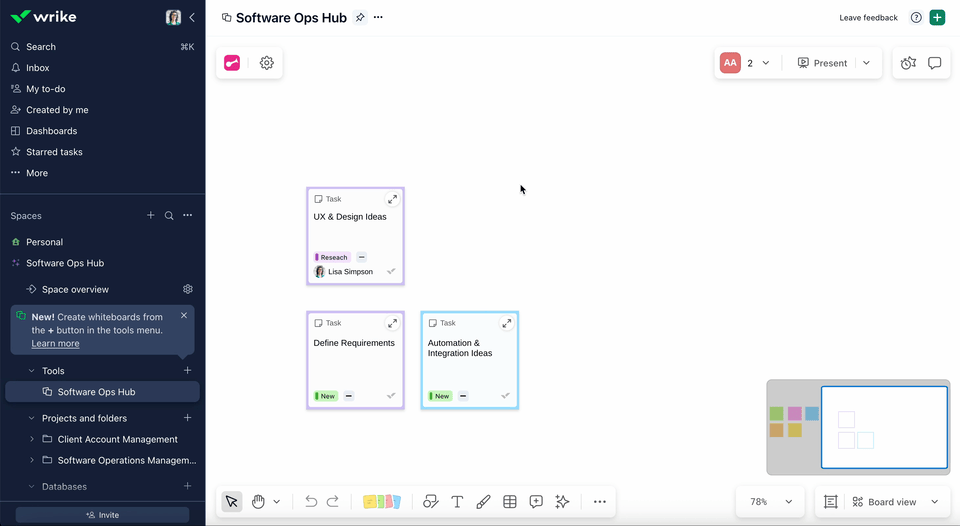
Task: Open the shapes tool
Action: pyautogui.click(x=431, y=502)
